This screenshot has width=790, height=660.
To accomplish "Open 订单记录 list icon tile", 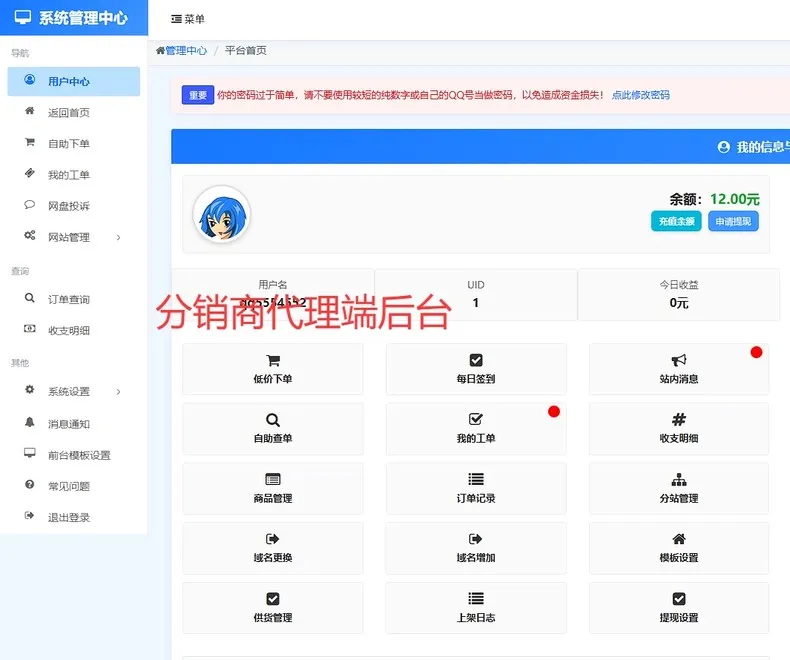I will pos(476,480).
